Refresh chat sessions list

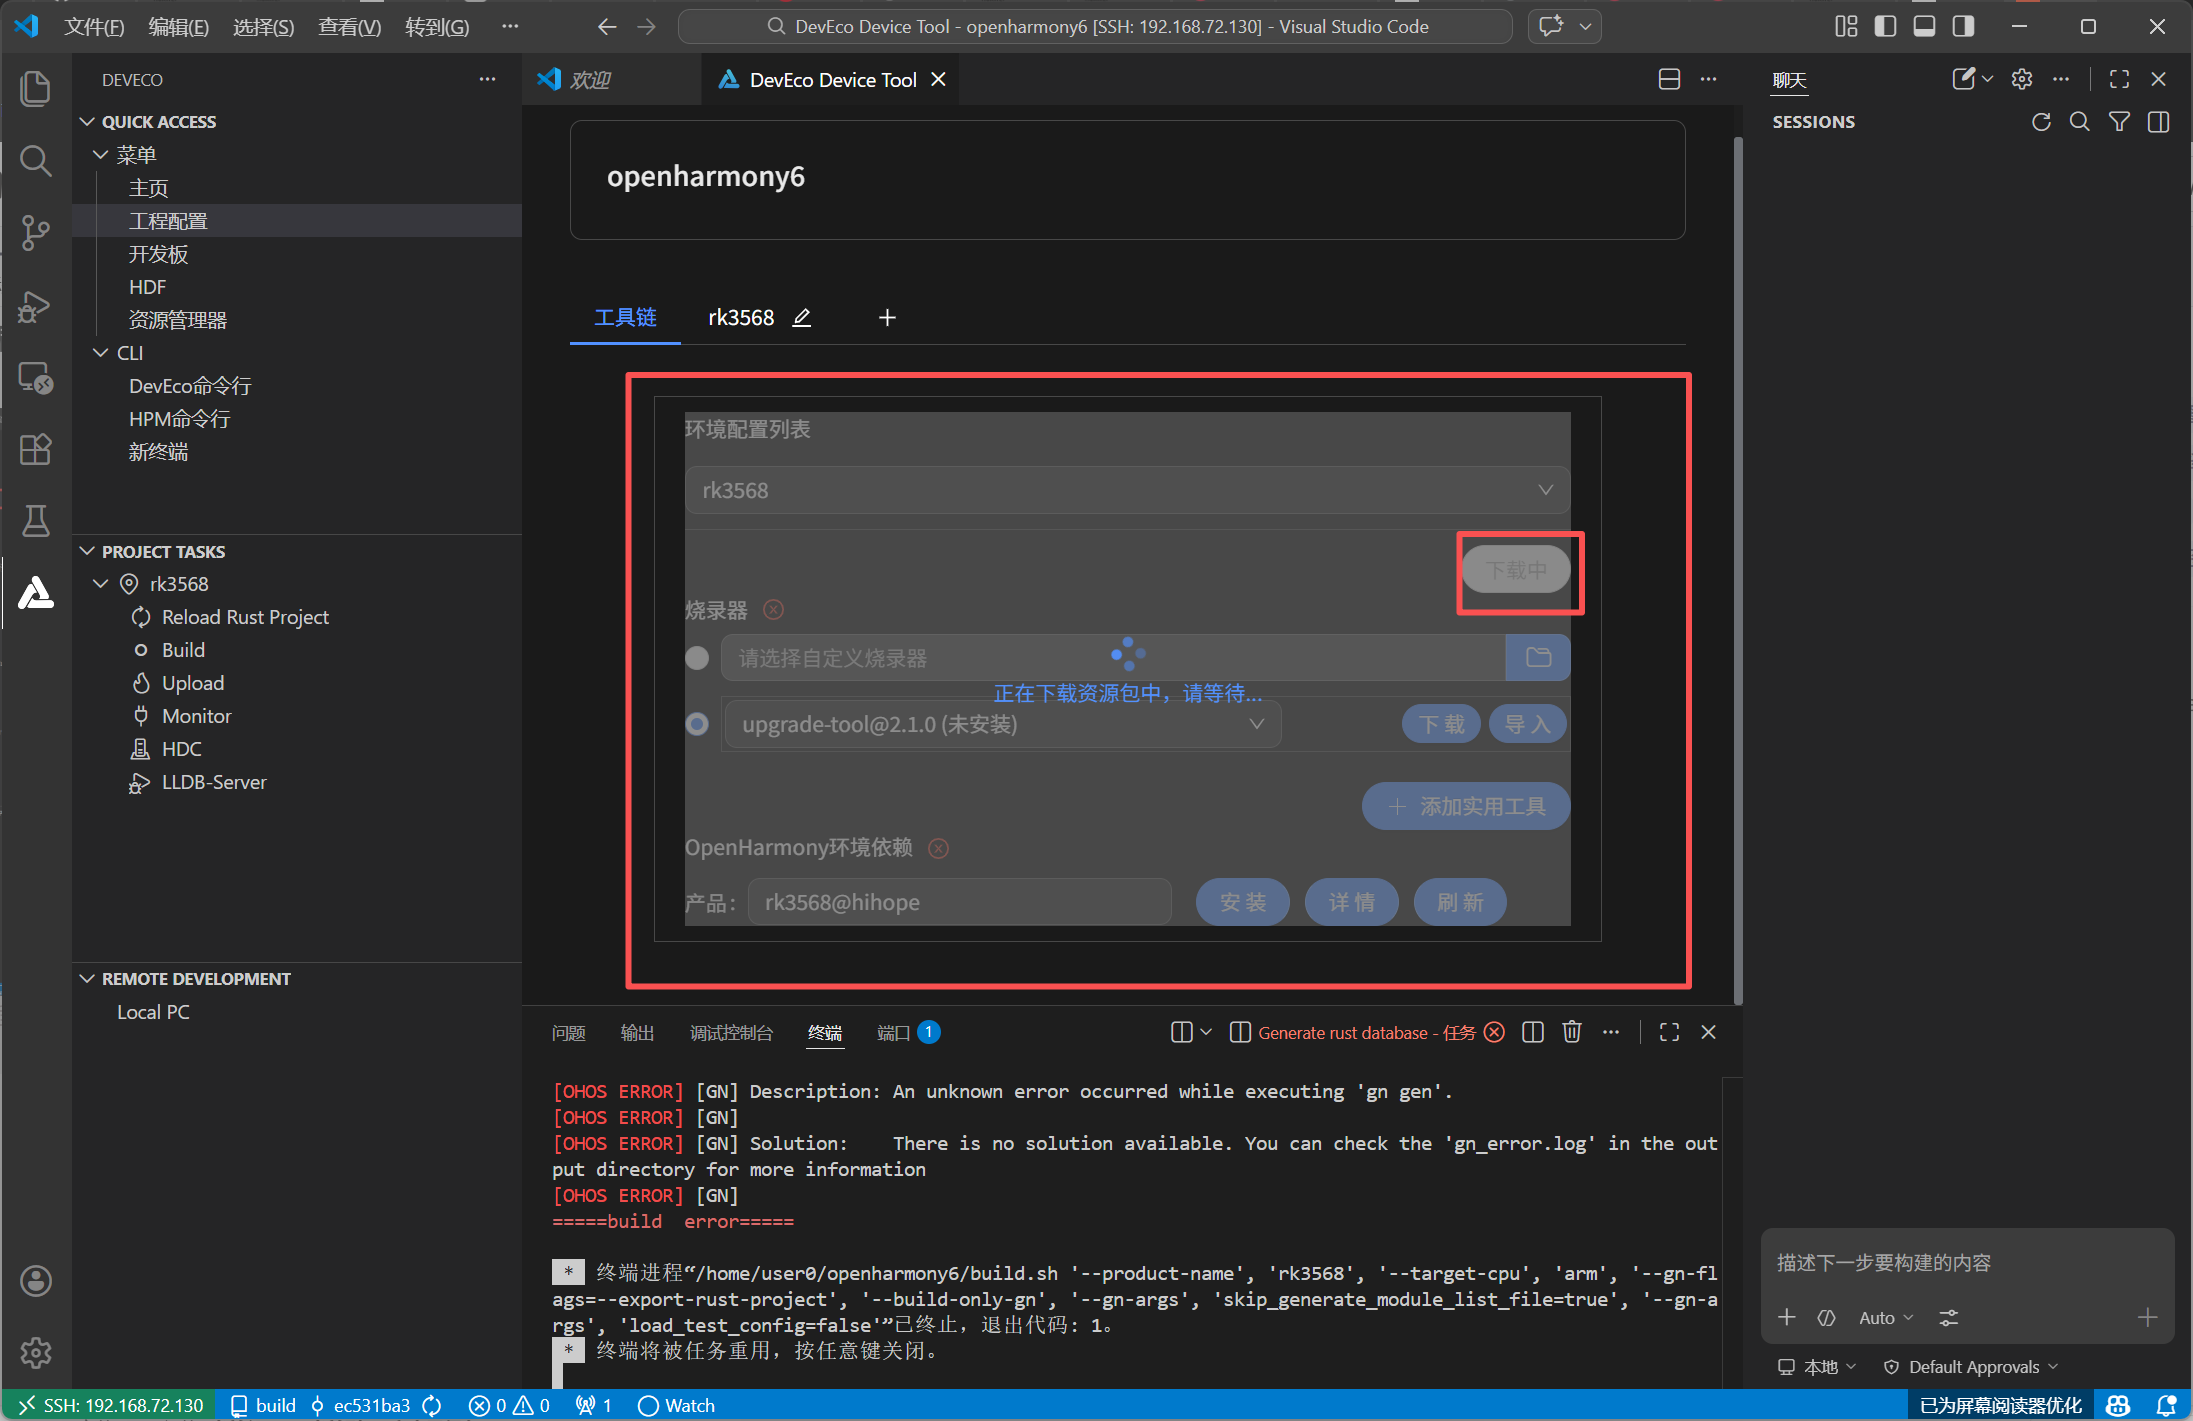click(2041, 122)
